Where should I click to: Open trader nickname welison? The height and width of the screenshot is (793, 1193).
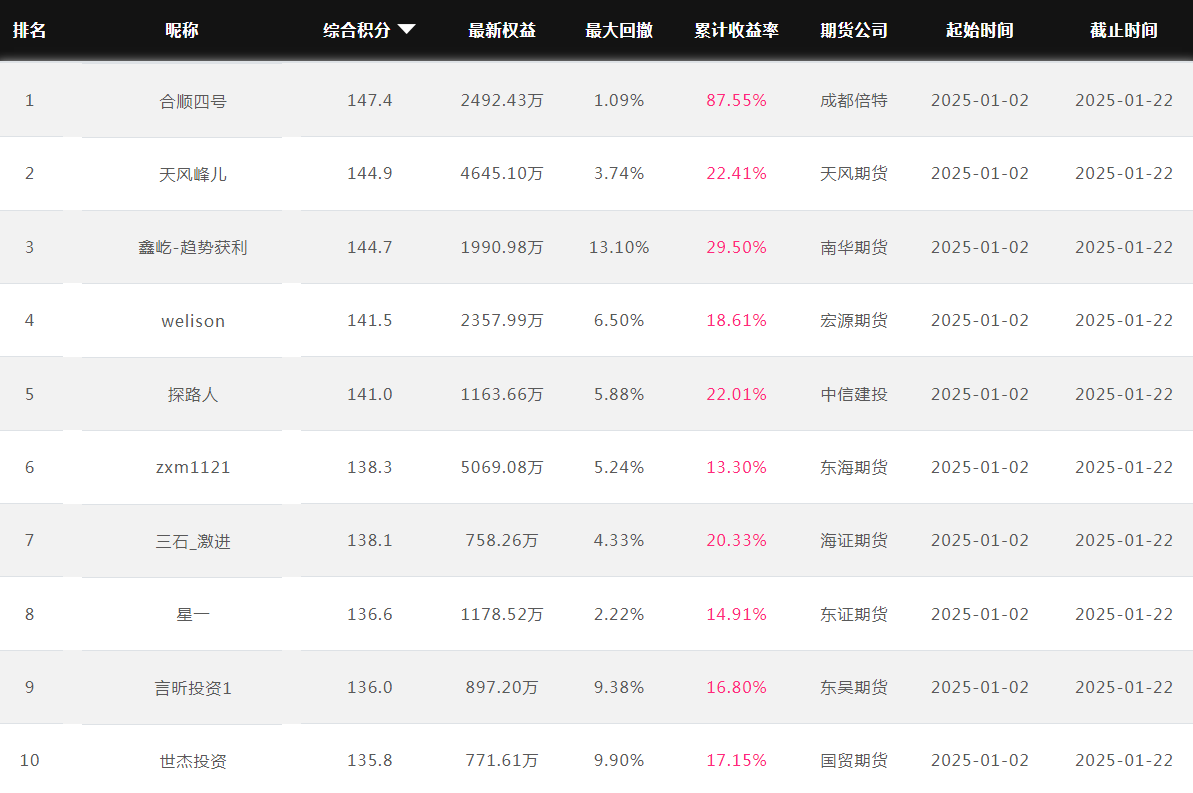click(x=193, y=321)
